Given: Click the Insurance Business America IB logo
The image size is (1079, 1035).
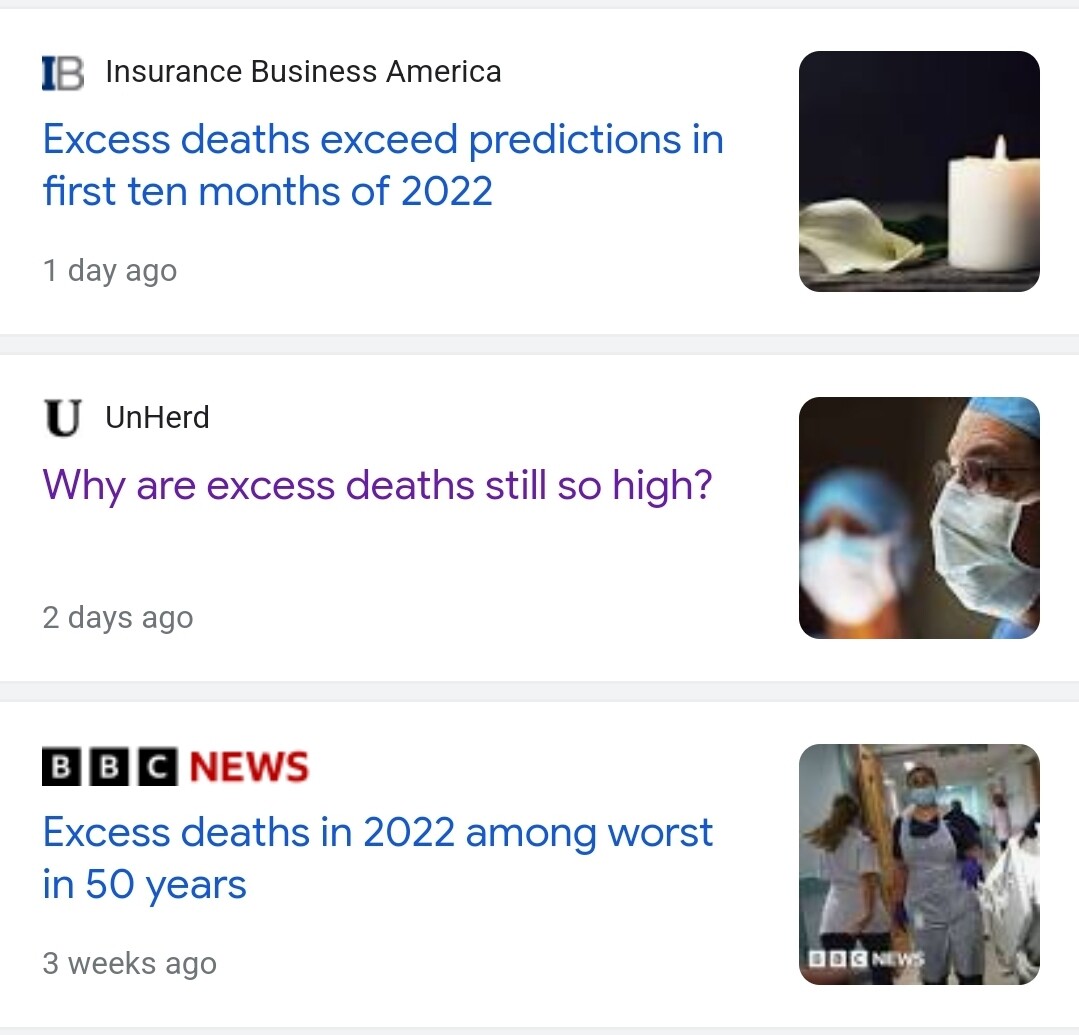Looking at the screenshot, I should coord(63,73).
